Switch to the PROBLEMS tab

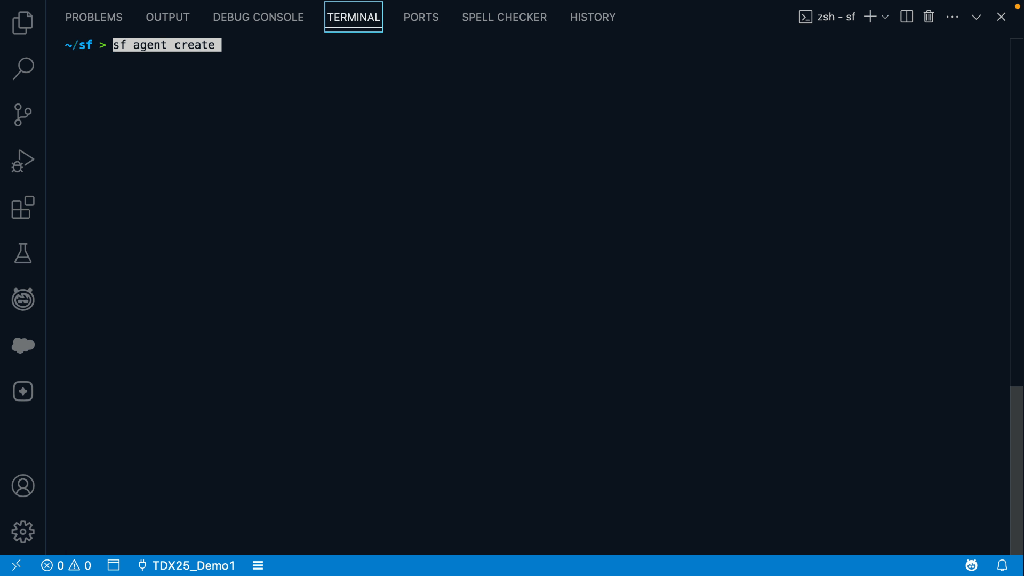click(x=94, y=17)
